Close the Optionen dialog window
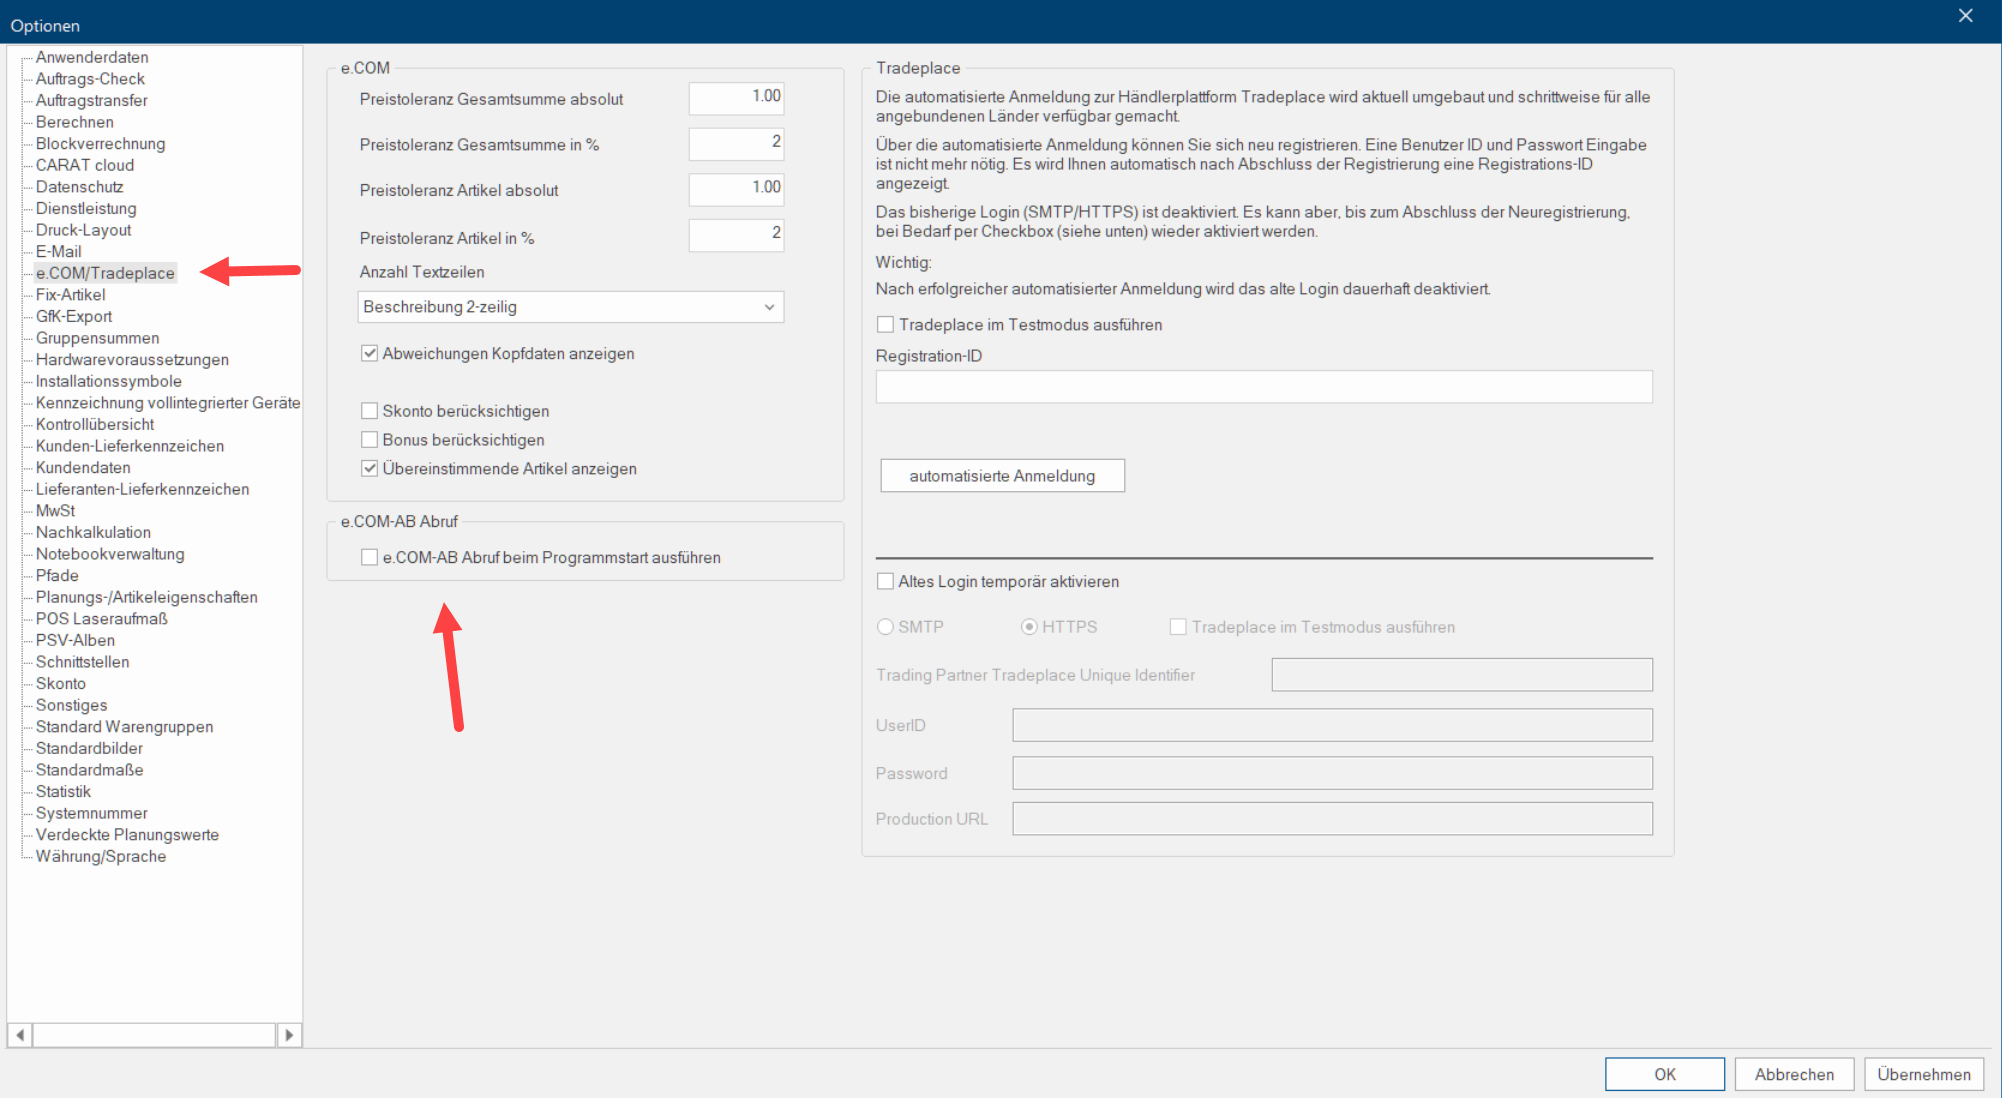This screenshot has width=2002, height=1098. [1965, 16]
